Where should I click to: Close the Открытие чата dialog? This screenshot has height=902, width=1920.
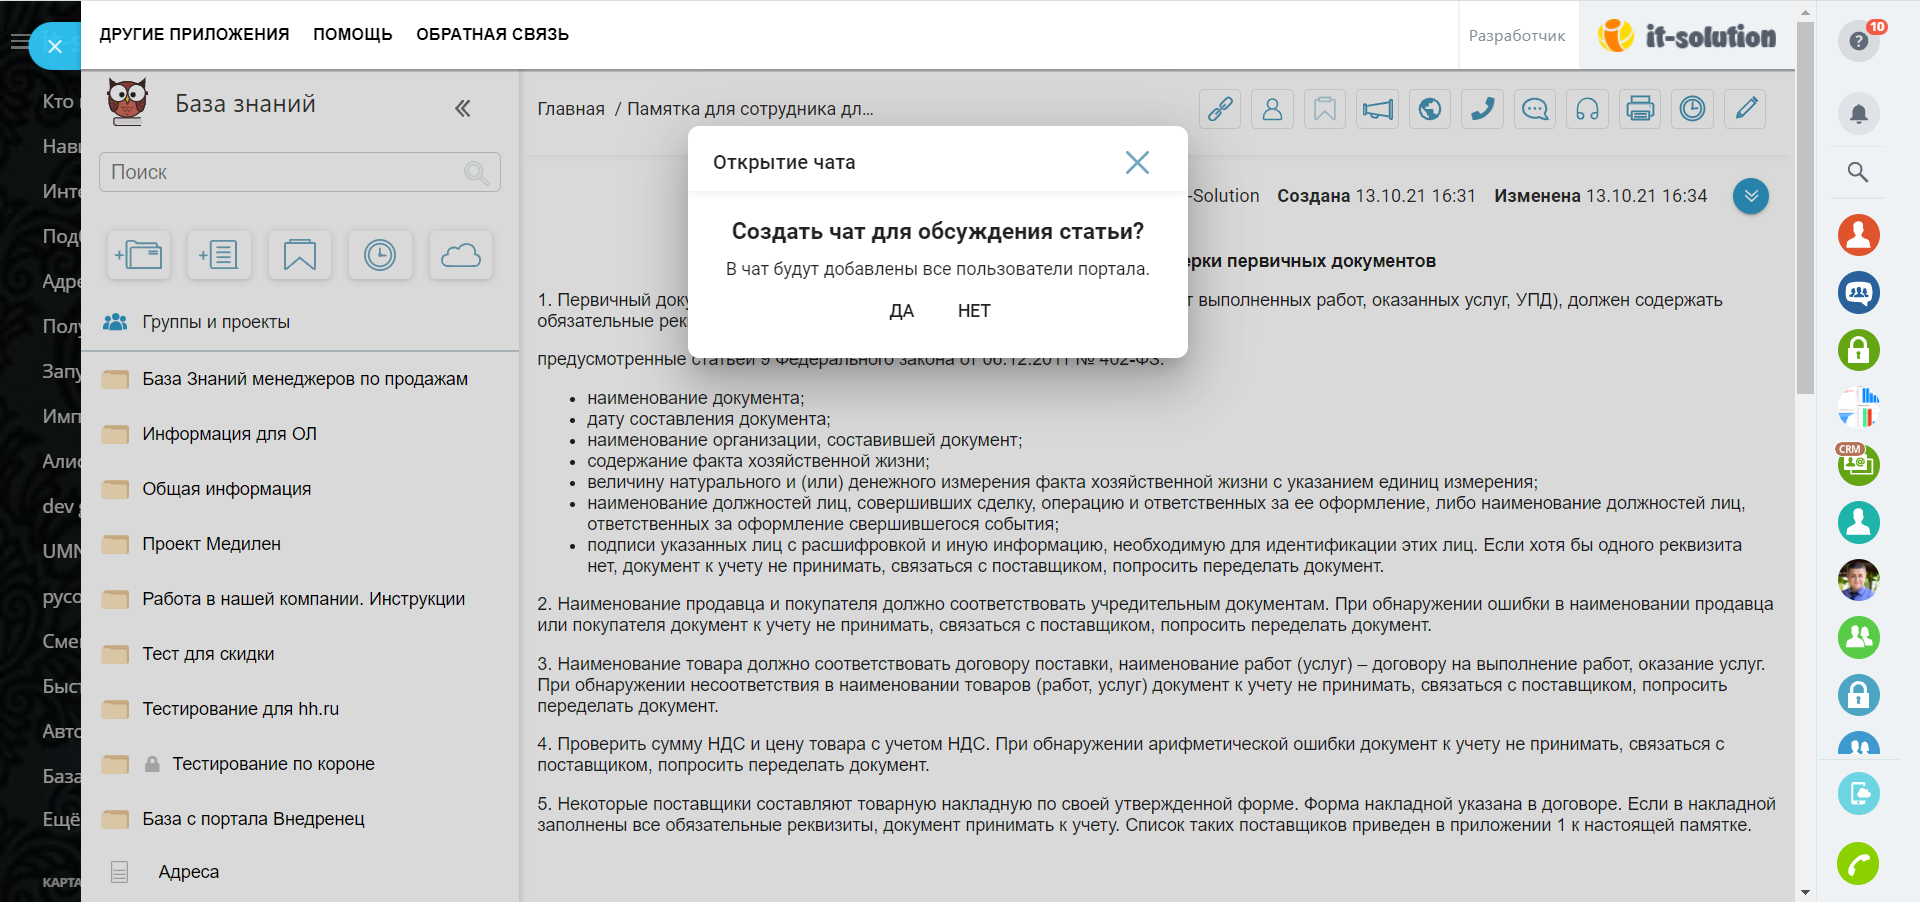pyautogui.click(x=1137, y=162)
